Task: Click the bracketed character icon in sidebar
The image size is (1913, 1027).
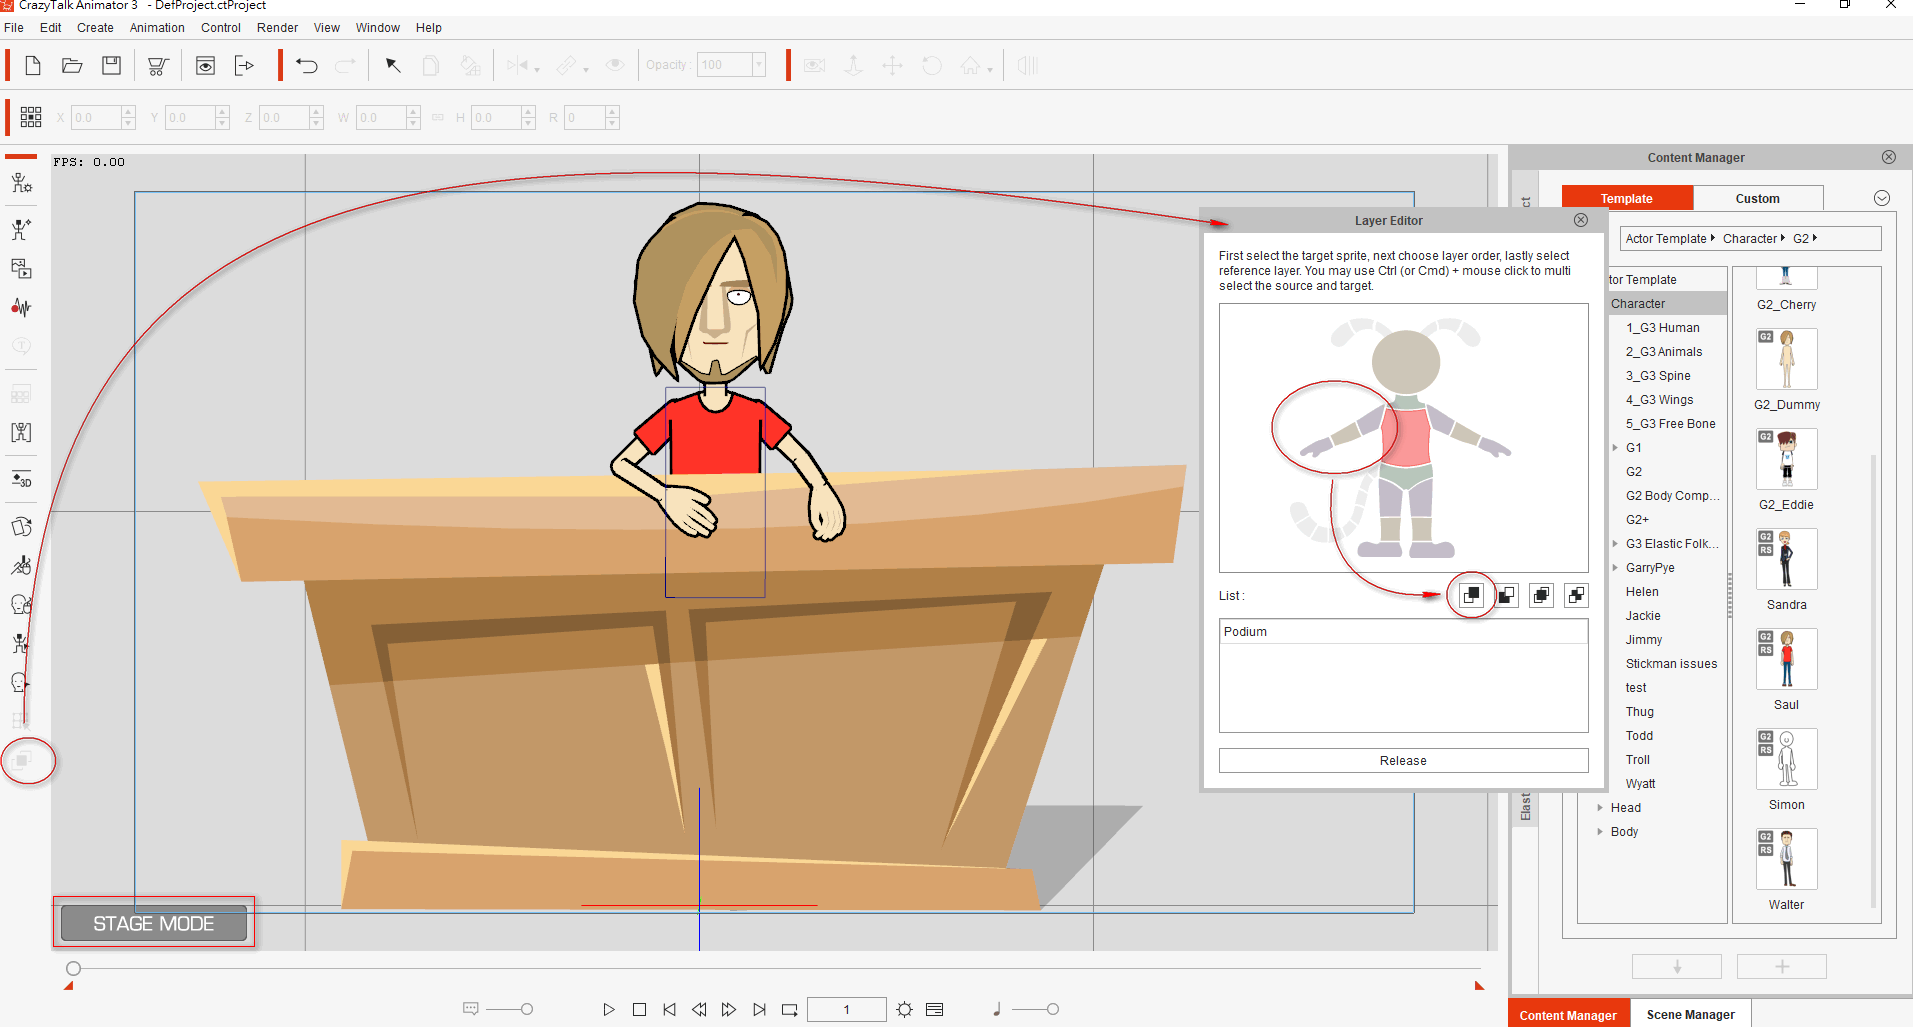Action: tap(21, 432)
